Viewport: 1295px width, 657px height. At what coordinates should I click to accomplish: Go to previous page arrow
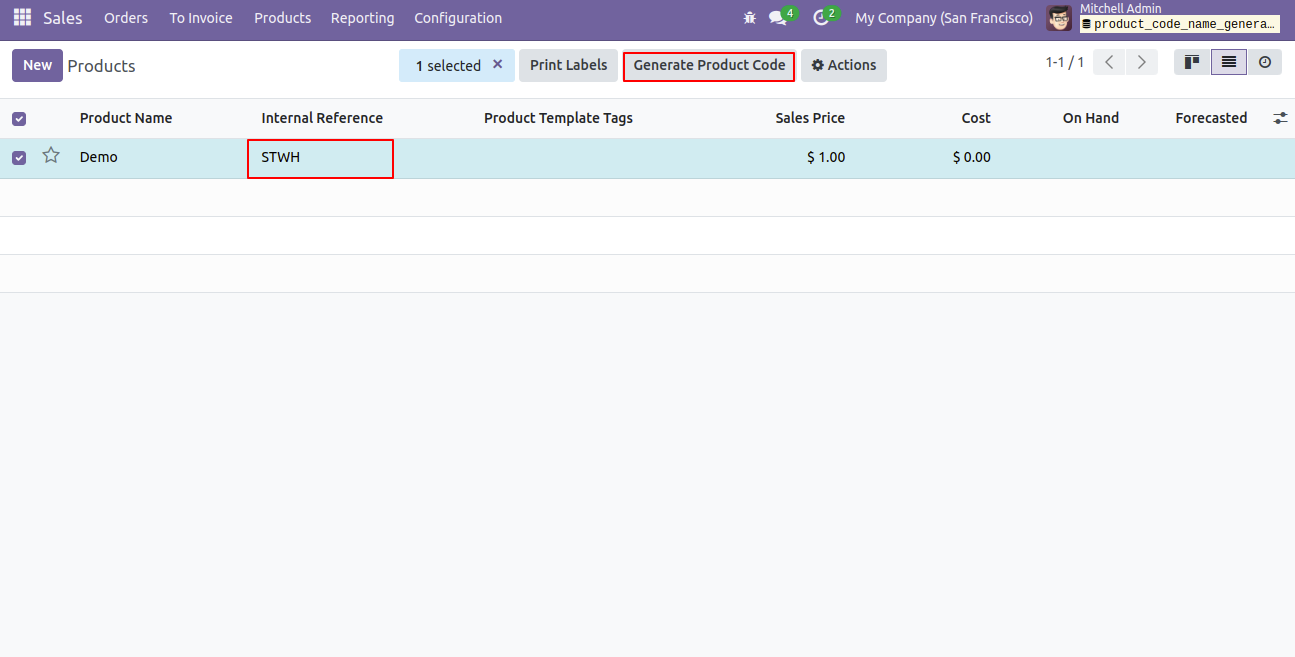1109,62
